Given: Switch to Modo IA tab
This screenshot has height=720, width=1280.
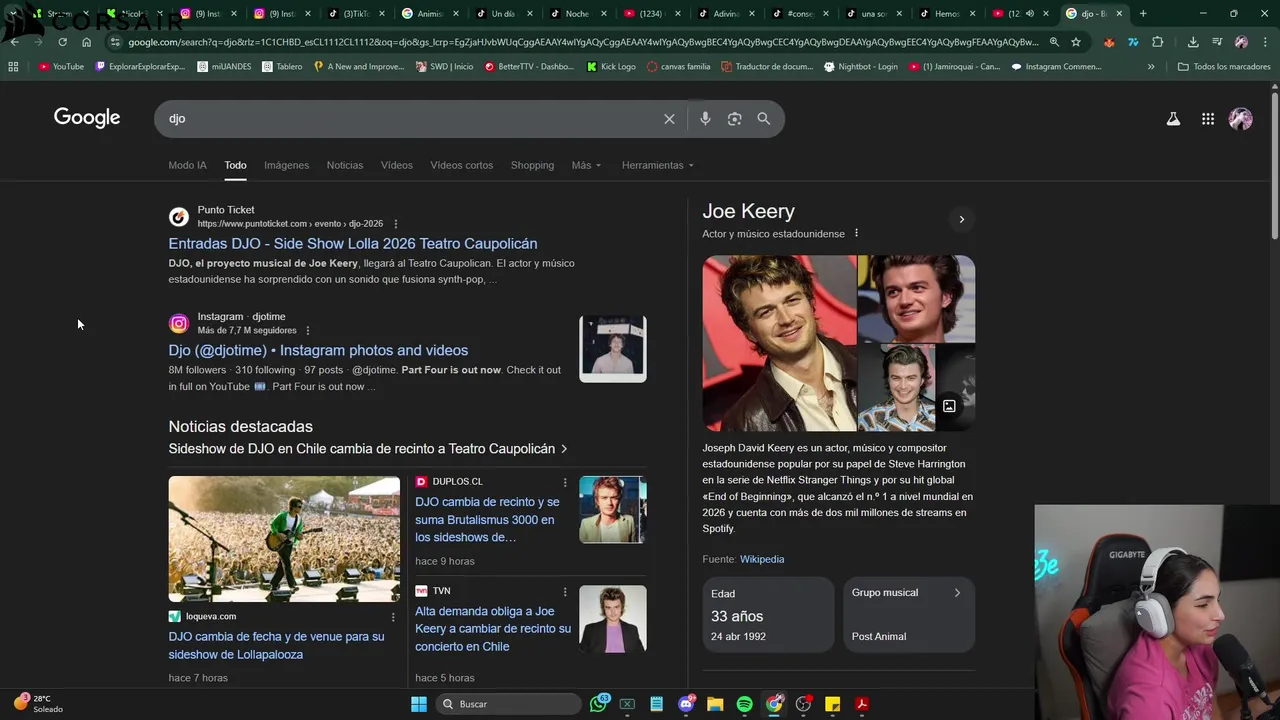Looking at the screenshot, I should [x=188, y=165].
